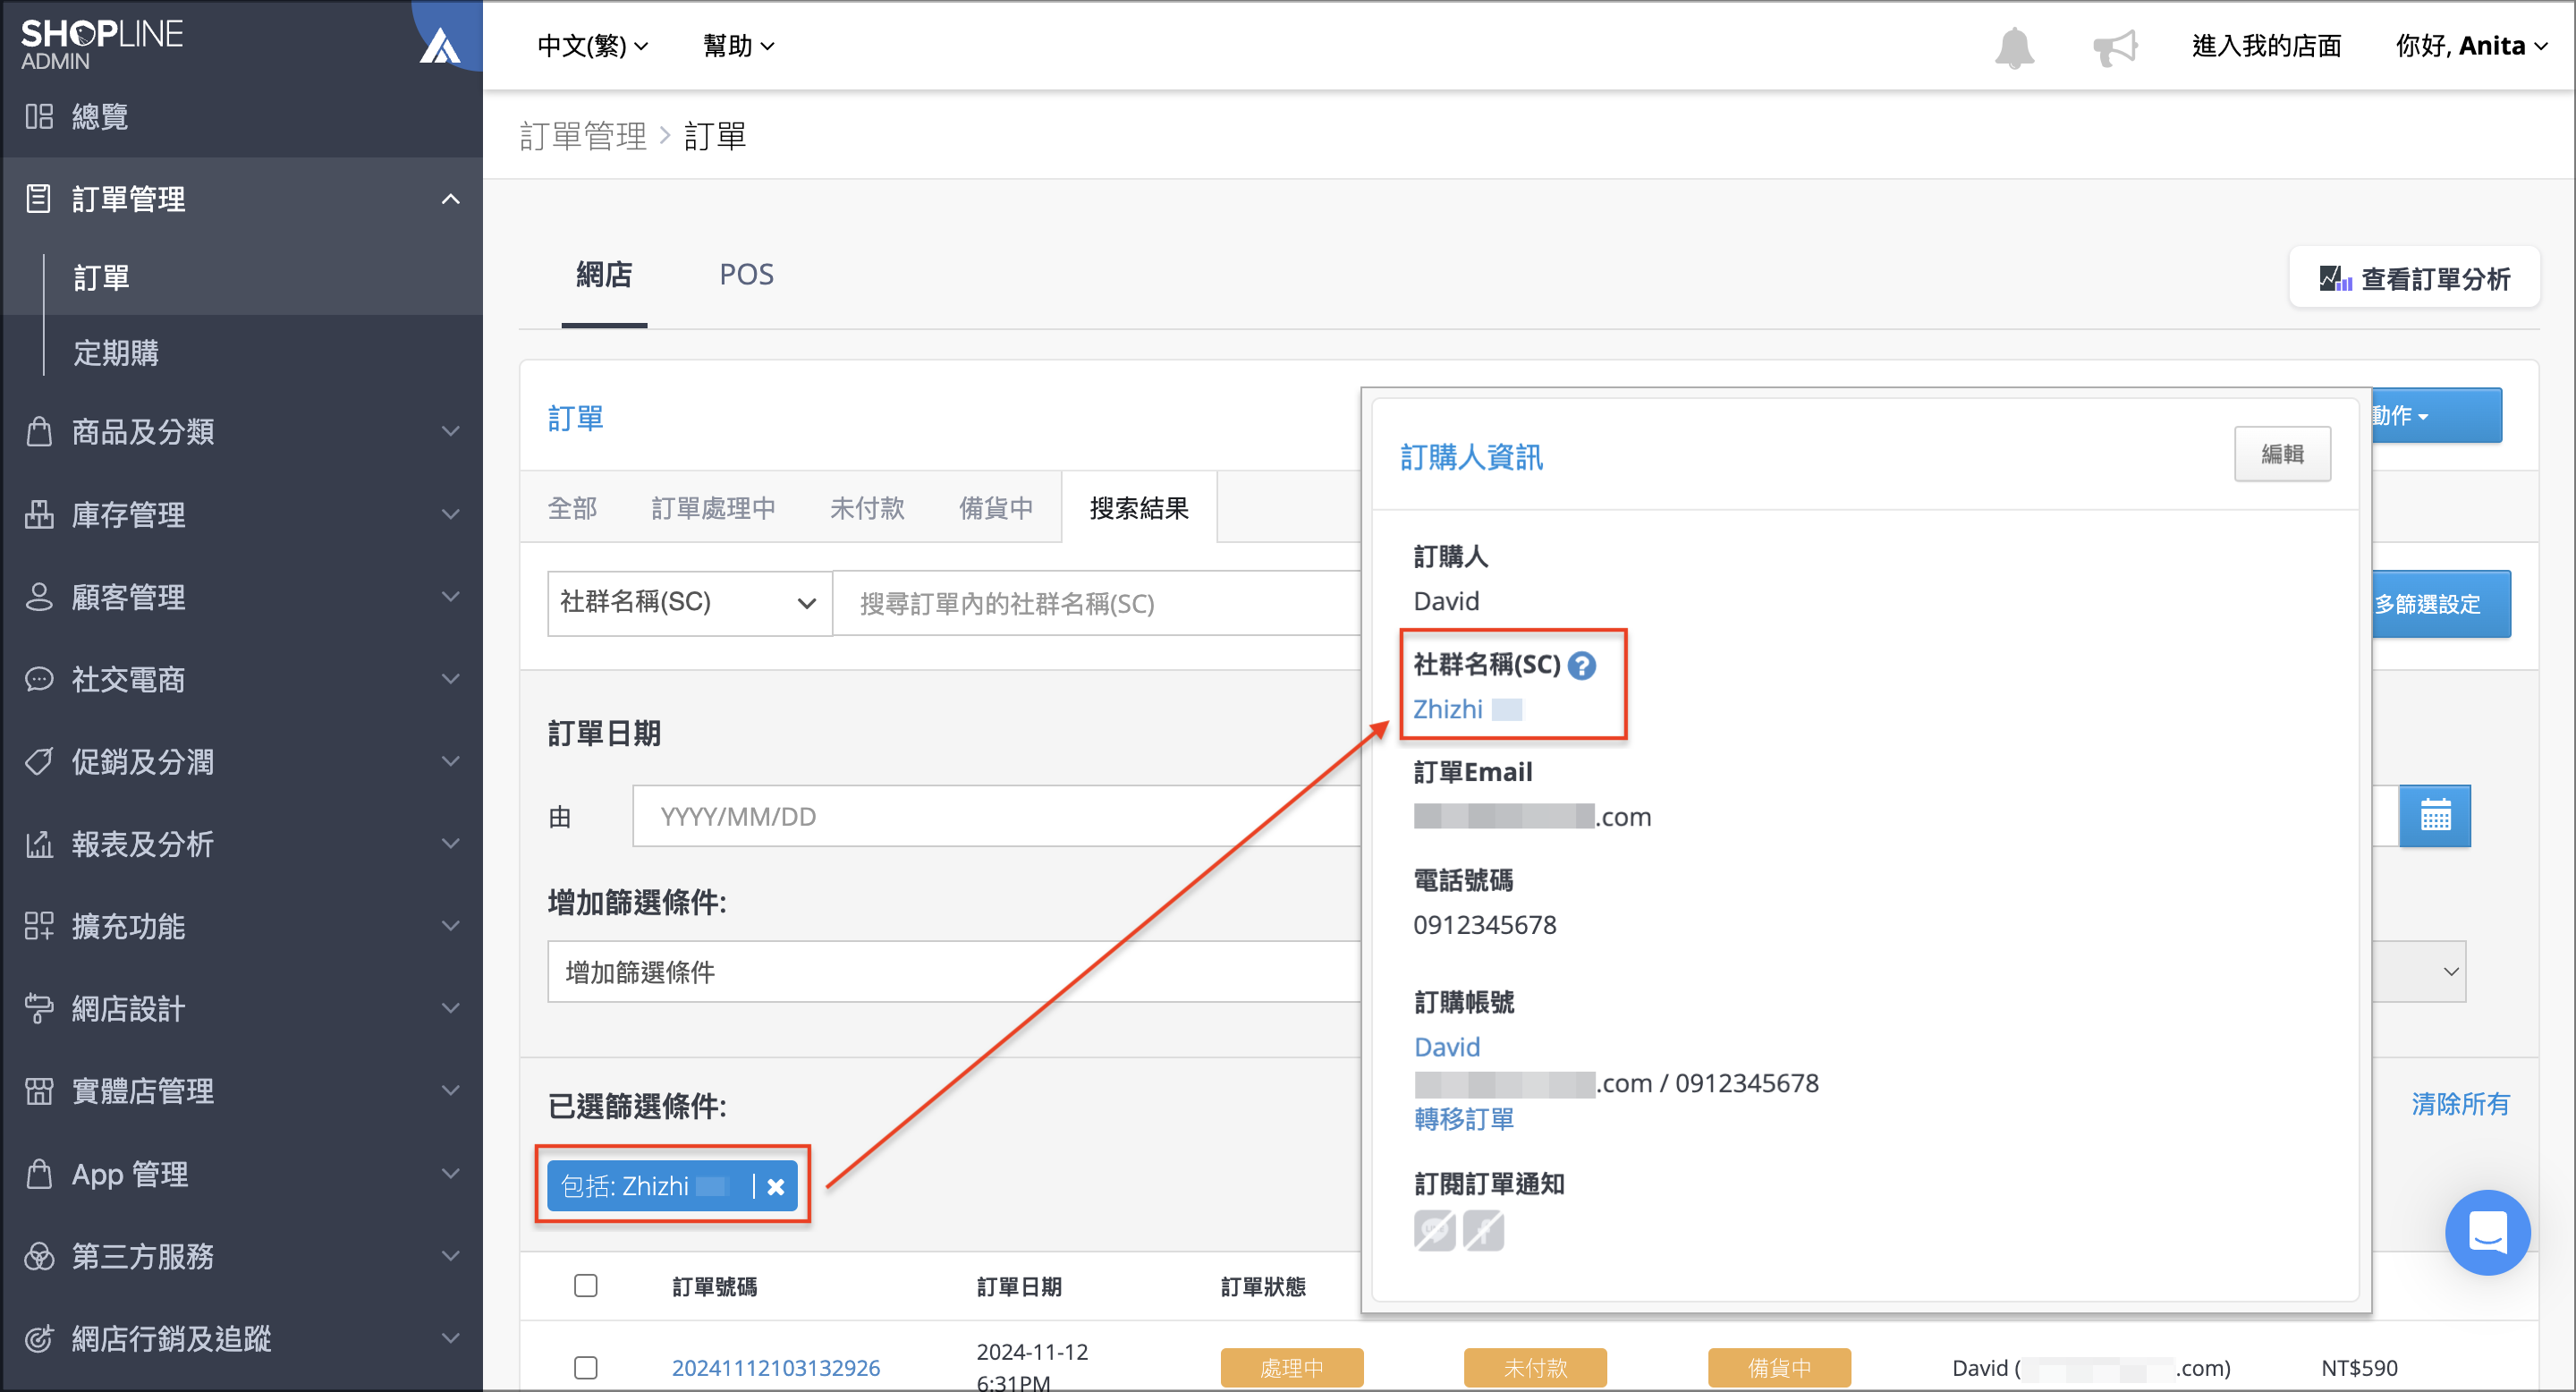Click the 總覽 dashboard icon
2576x1392 pixels.
tap(39, 116)
